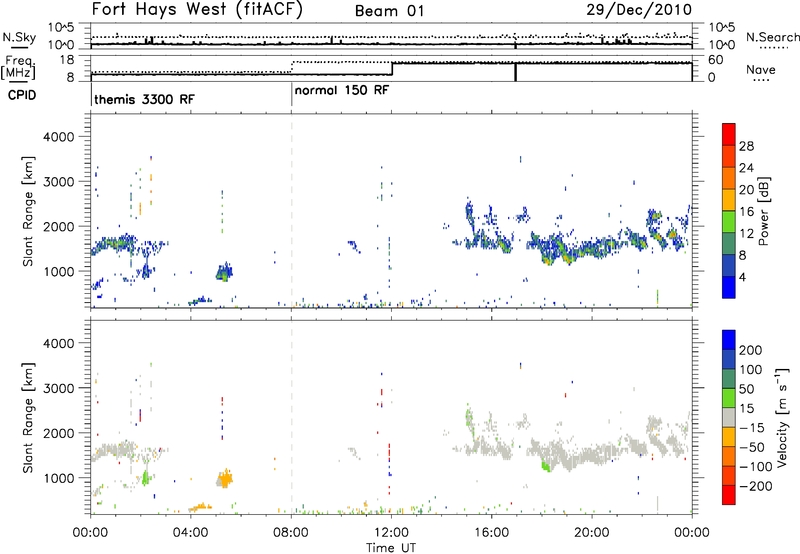Click the 'N.Sky' legend label
Screen dimensions: 800x554
[x=19, y=37]
